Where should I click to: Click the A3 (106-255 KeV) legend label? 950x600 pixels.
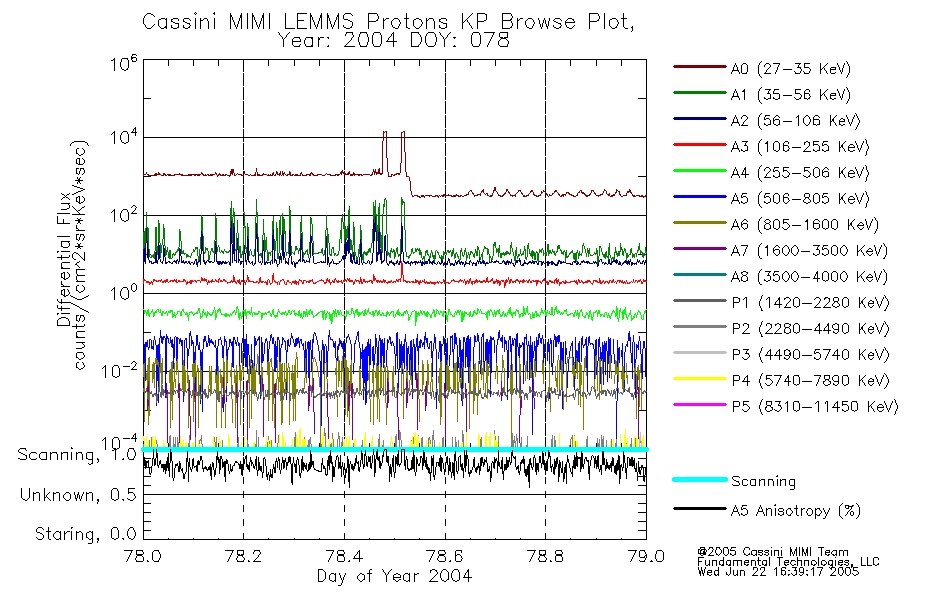(800, 147)
